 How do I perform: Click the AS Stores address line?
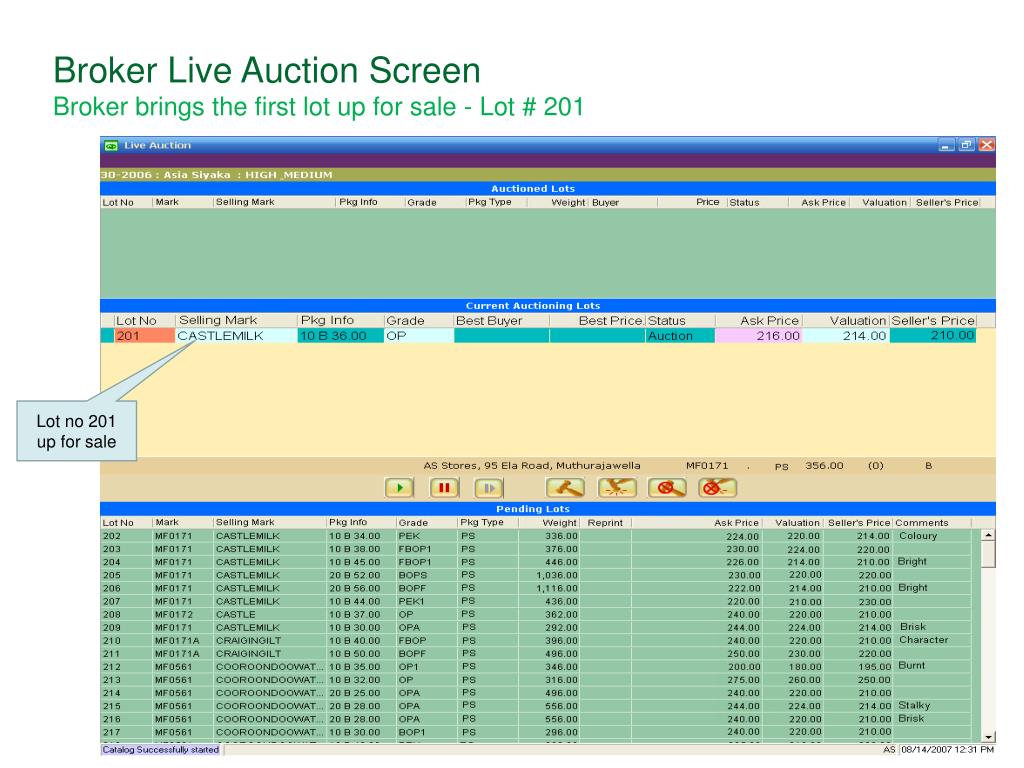(532, 466)
